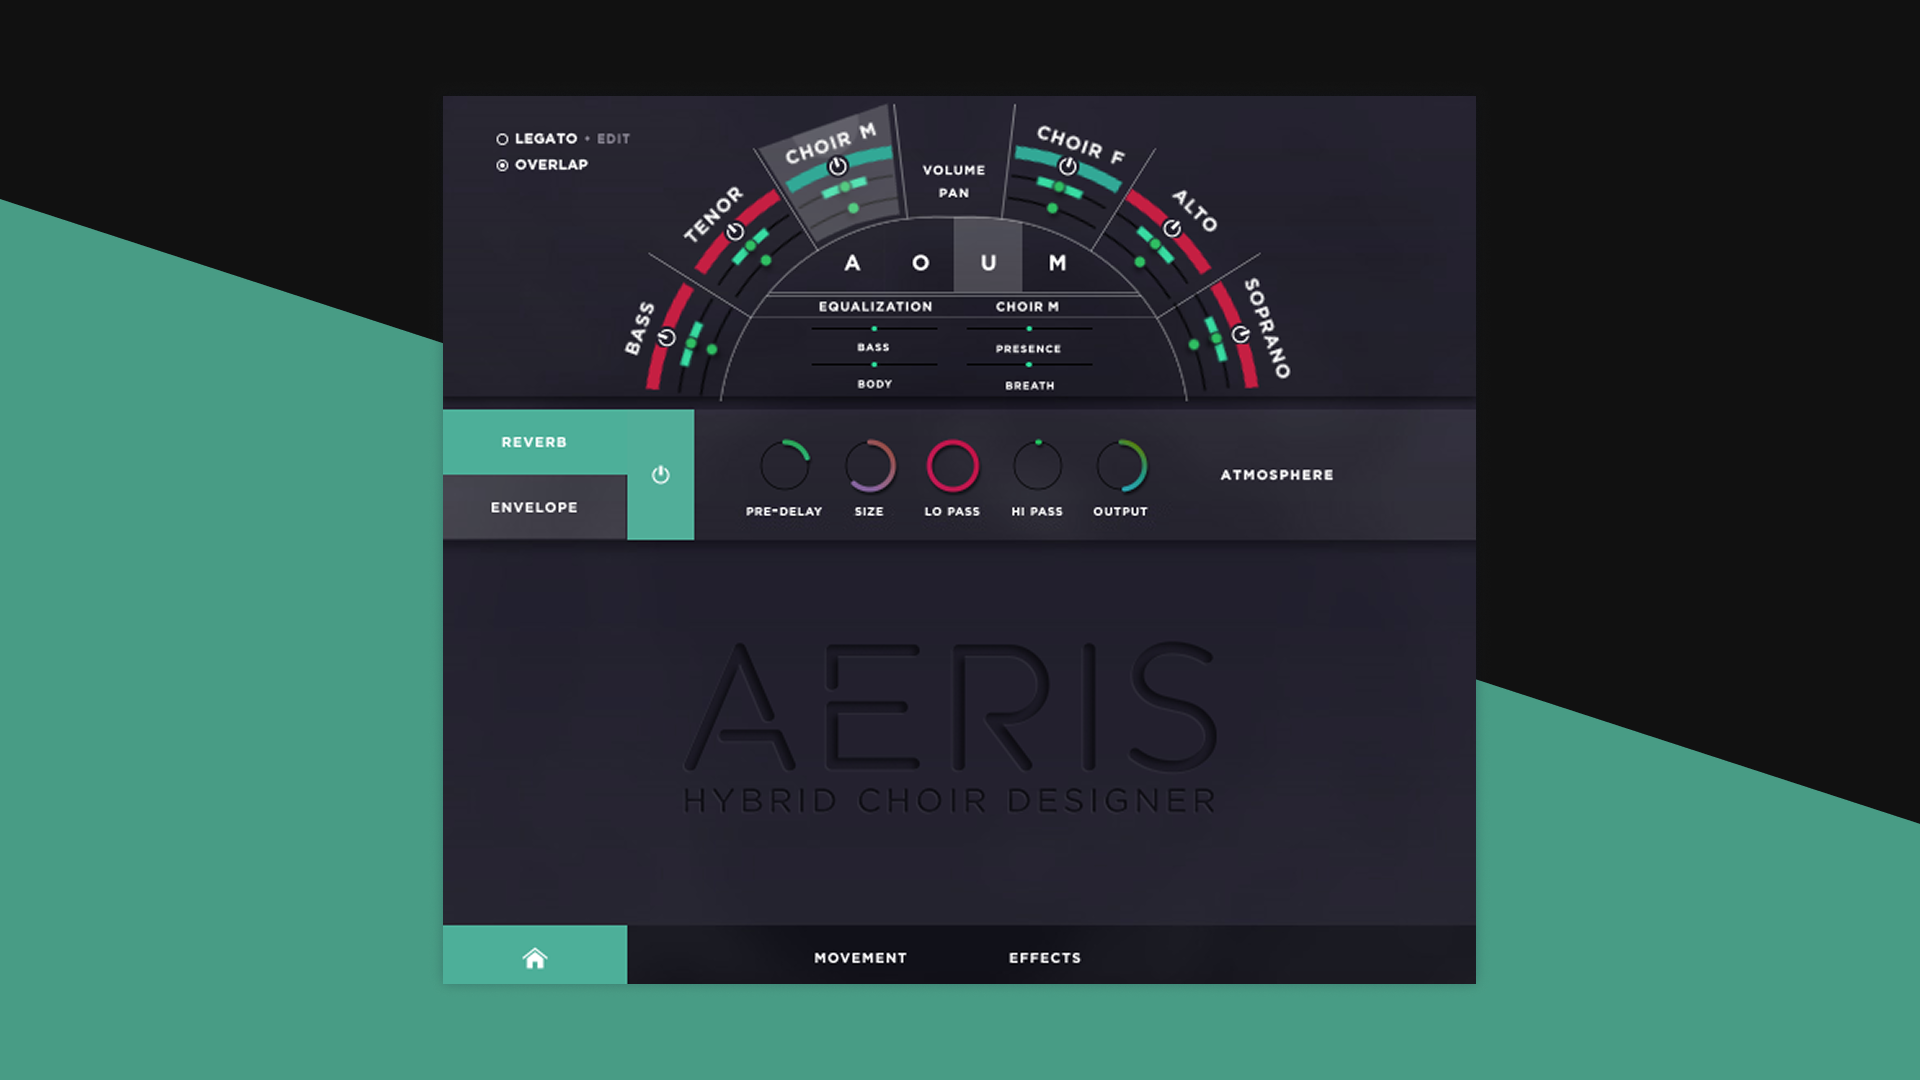Toggle the U vowel selection

coord(988,264)
